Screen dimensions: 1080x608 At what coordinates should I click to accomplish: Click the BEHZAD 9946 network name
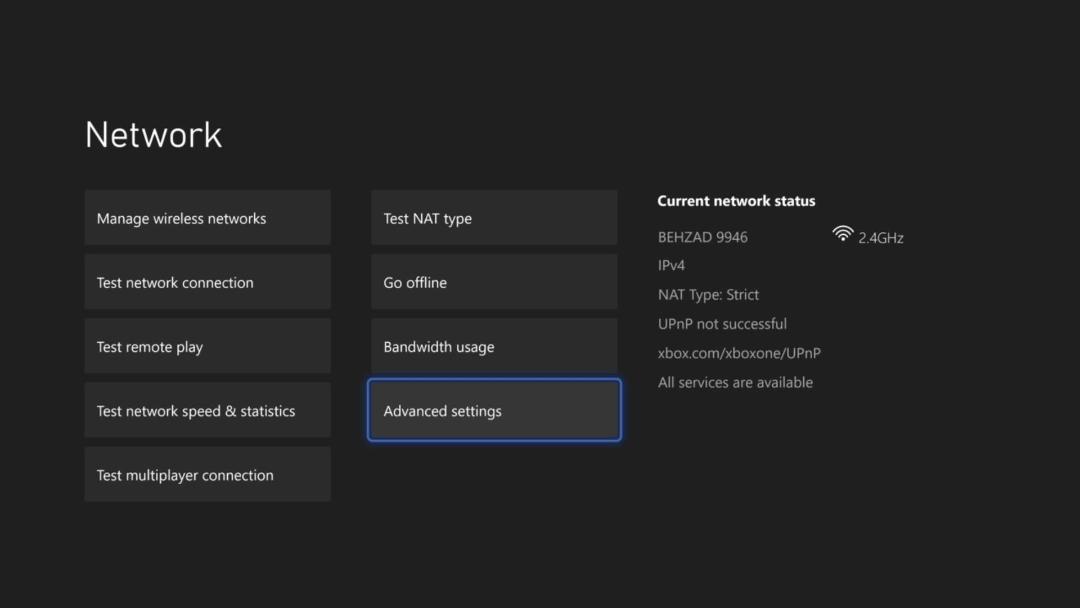click(703, 237)
